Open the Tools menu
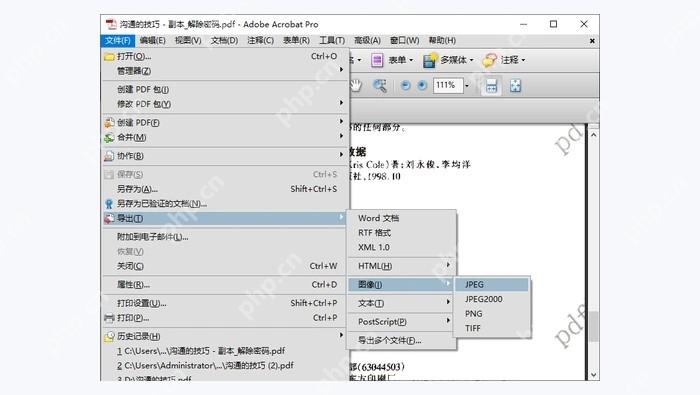Screen dimensions: 700x395 332,41
